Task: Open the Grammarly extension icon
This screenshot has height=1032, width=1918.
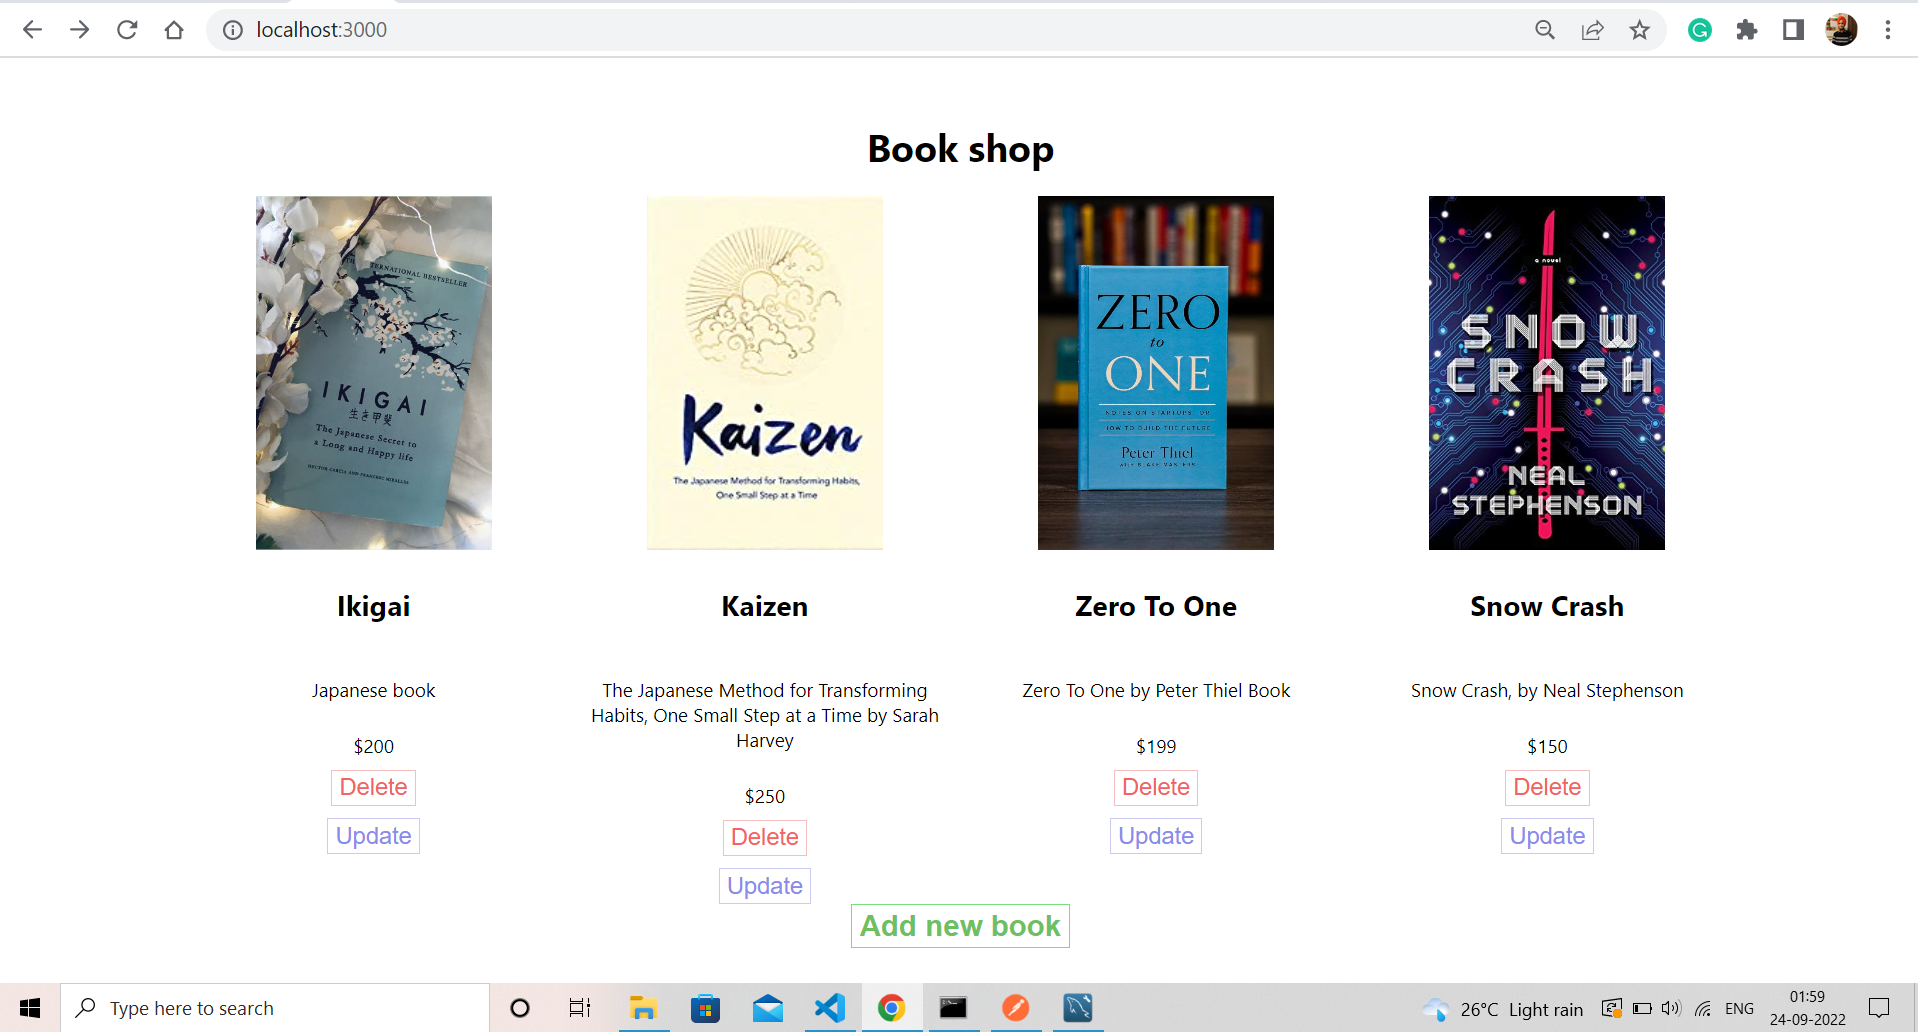Action: [1700, 30]
